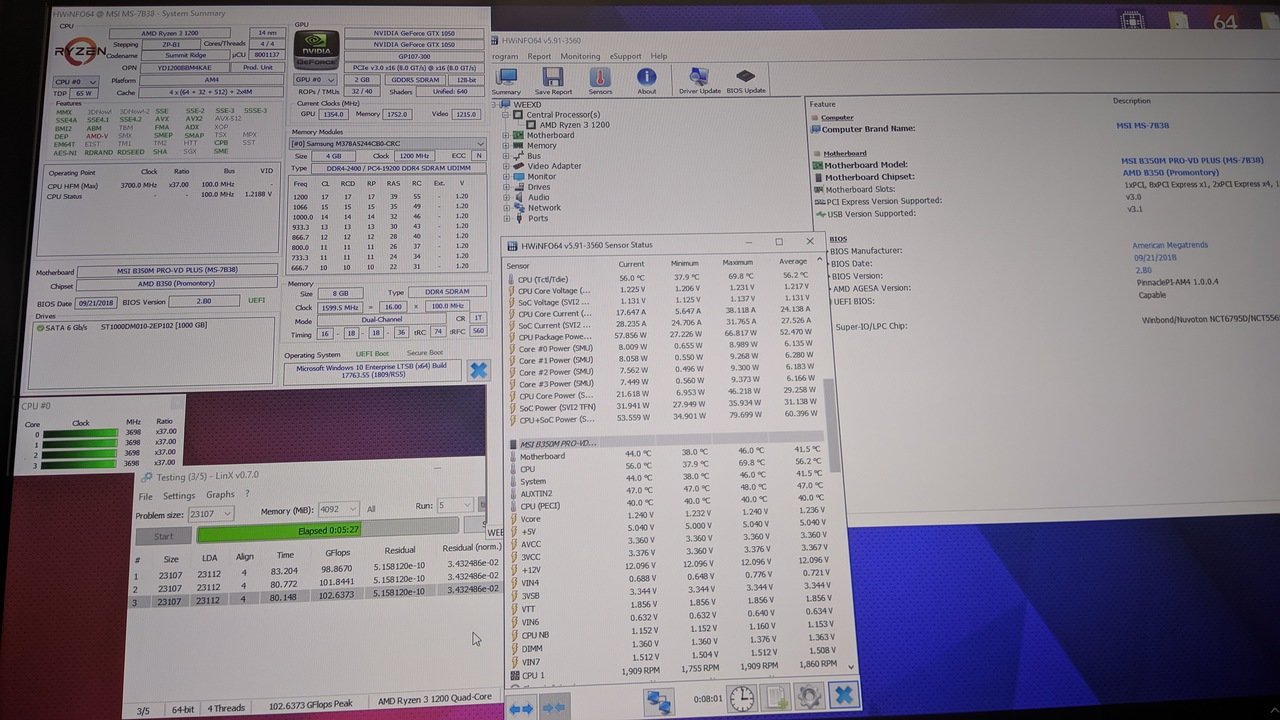Click the Maximum column header in Sensor Status
Image resolution: width=1280 pixels, height=720 pixels.
738,263
